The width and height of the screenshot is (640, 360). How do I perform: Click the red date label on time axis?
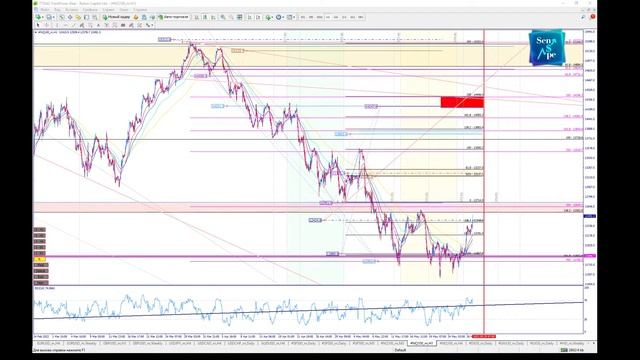tap(484, 336)
